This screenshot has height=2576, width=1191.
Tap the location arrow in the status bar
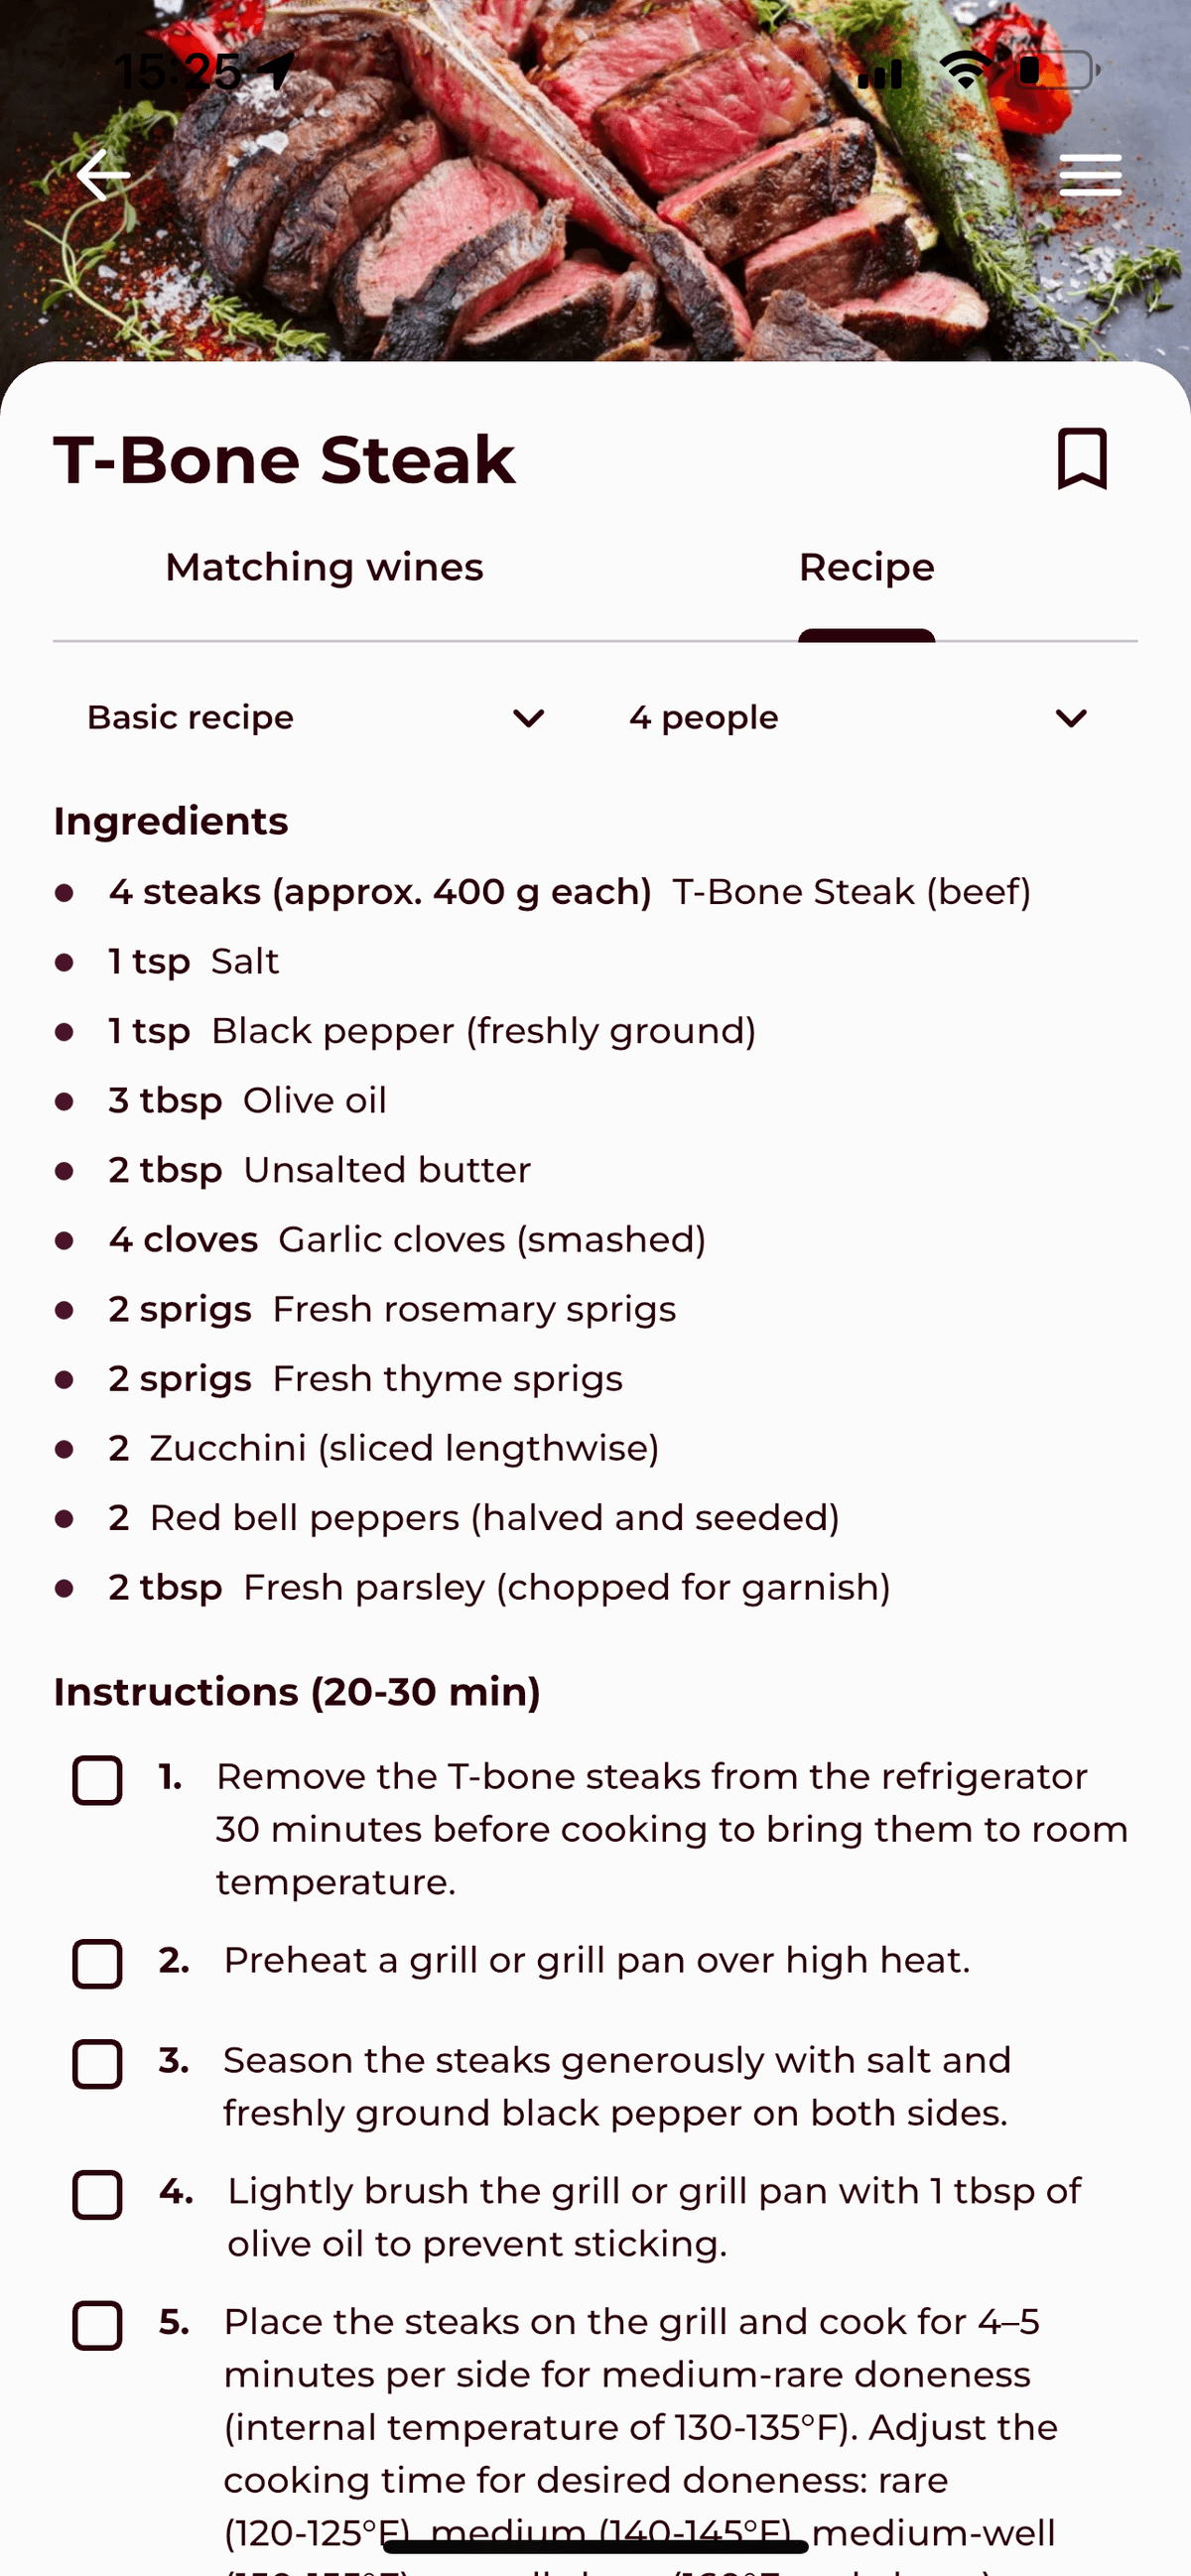coord(272,68)
